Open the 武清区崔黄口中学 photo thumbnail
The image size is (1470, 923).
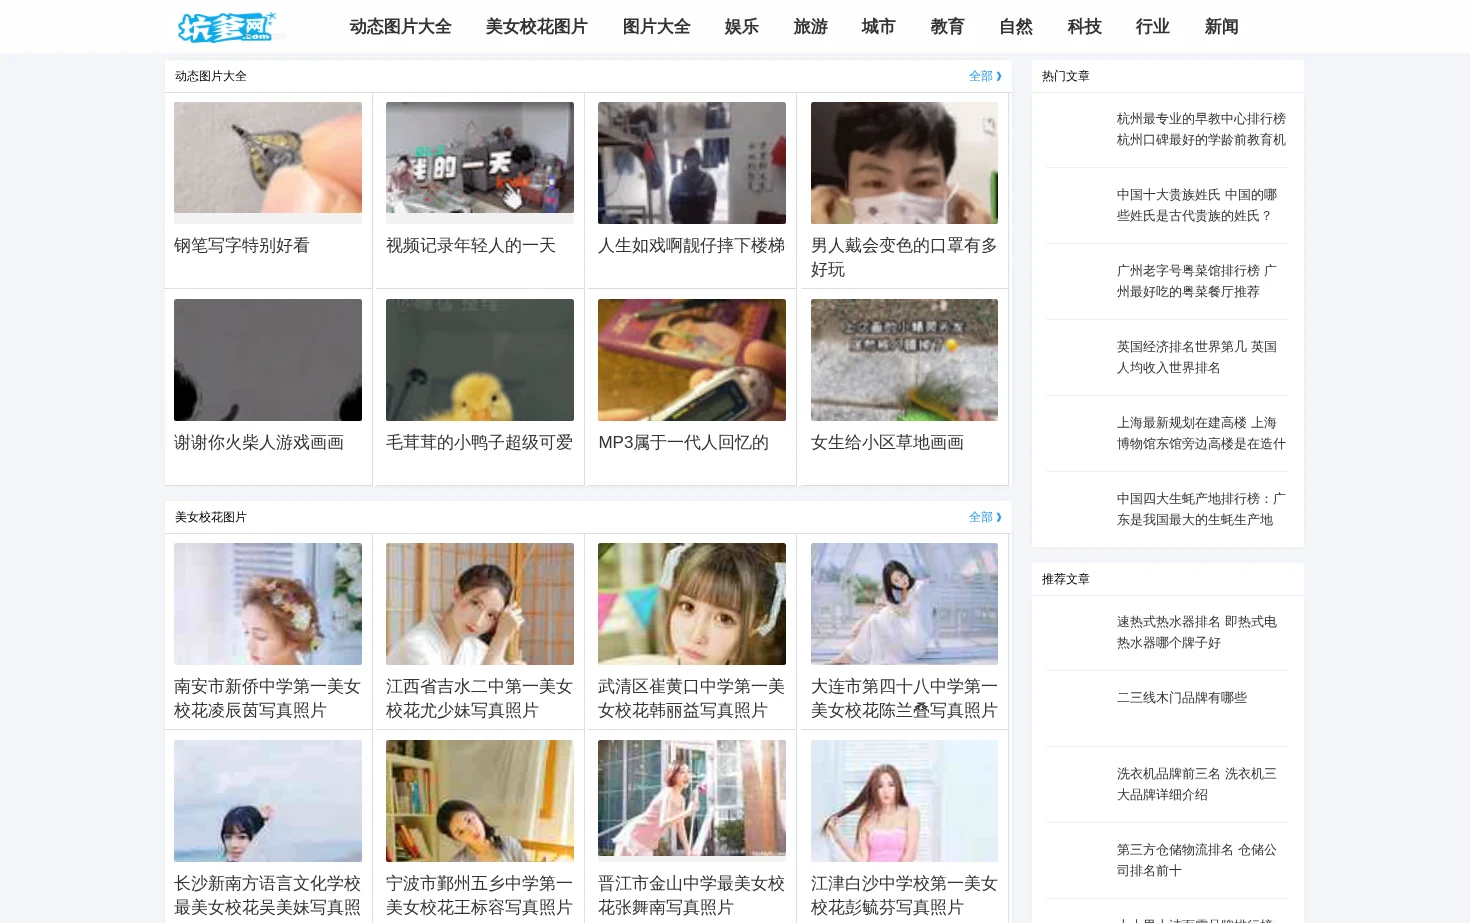coord(692,603)
